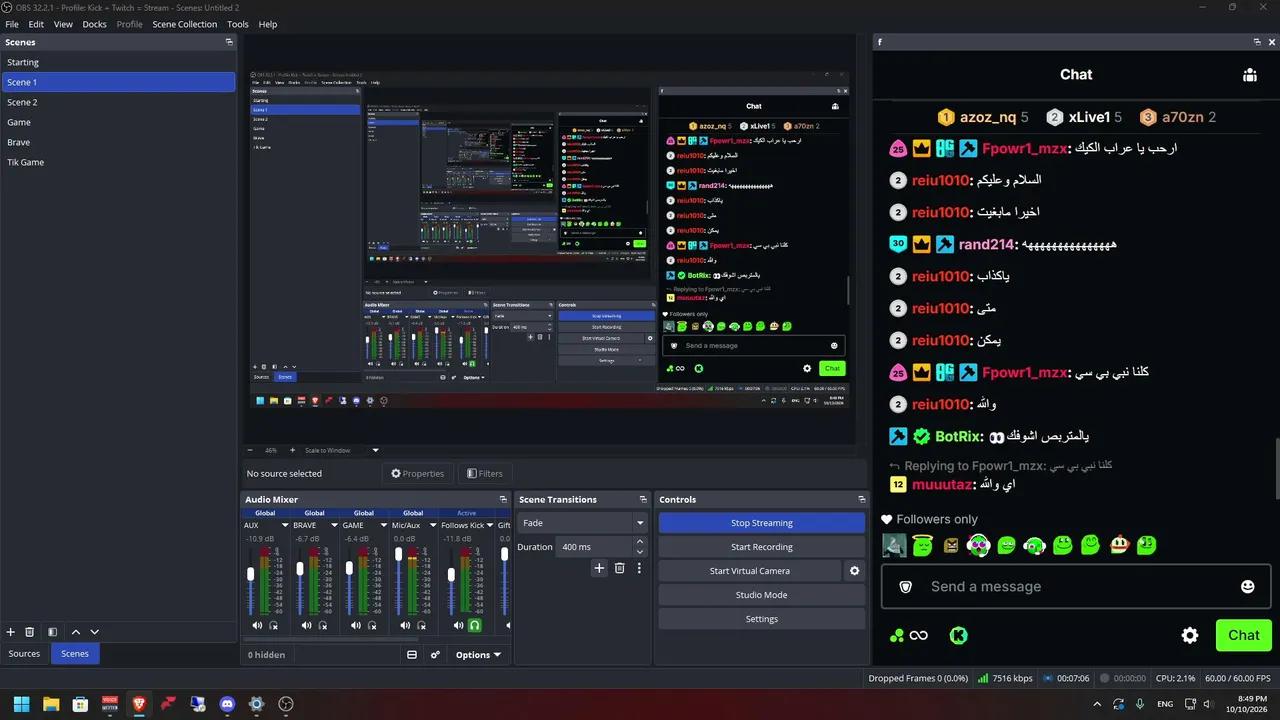The height and width of the screenshot is (720, 1280).
Task: Click the green Chat send button
Action: tap(1244, 635)
